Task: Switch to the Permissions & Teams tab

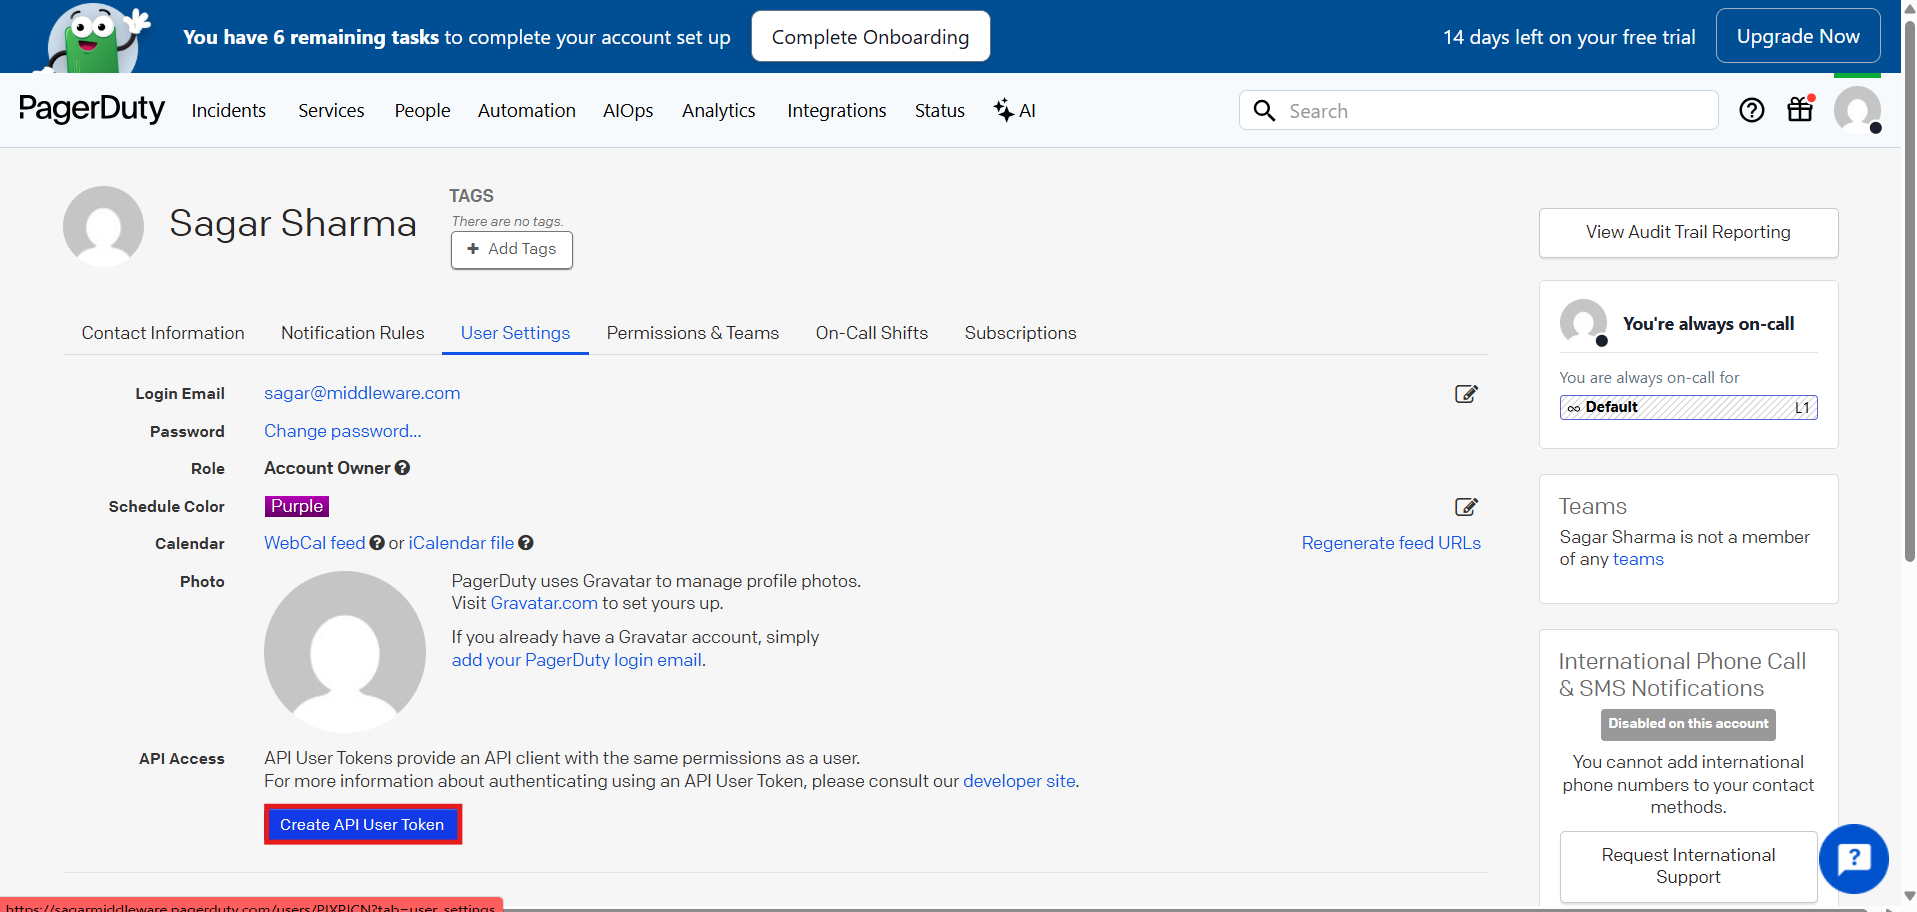Action: [x=692, y=333]
